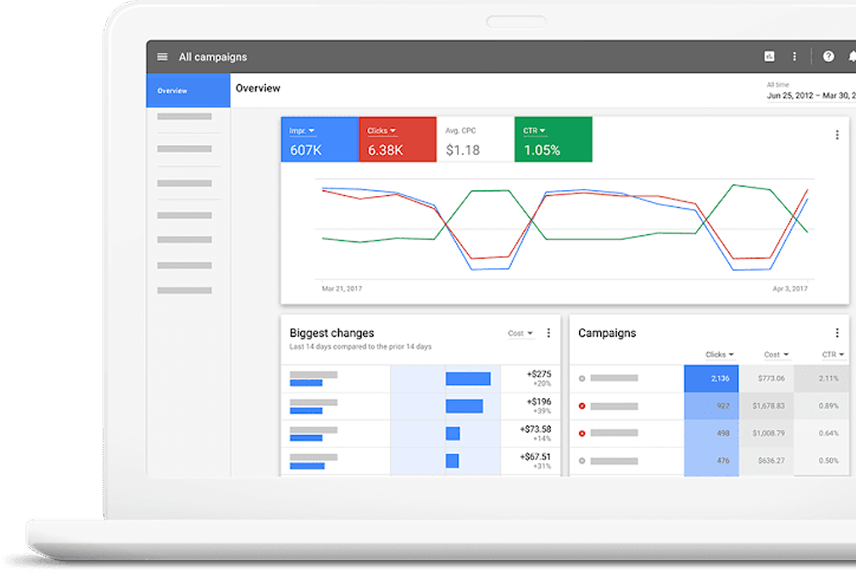Open the reports chart icon in header
The width and height of the screenshot is (856, 572).
click(x=769, y=56)
